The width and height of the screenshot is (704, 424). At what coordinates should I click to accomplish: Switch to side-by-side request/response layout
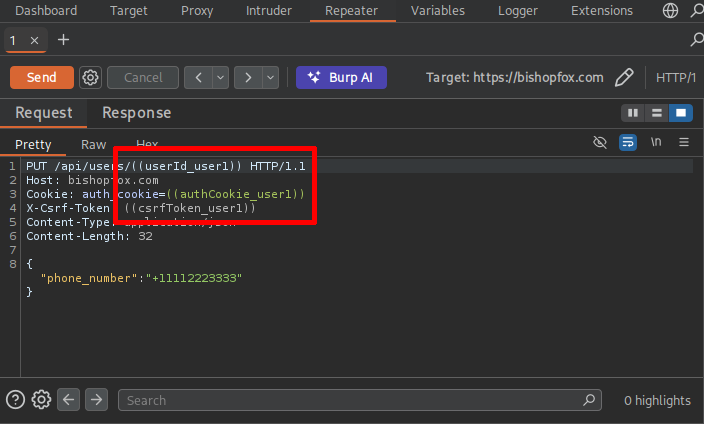632,113
